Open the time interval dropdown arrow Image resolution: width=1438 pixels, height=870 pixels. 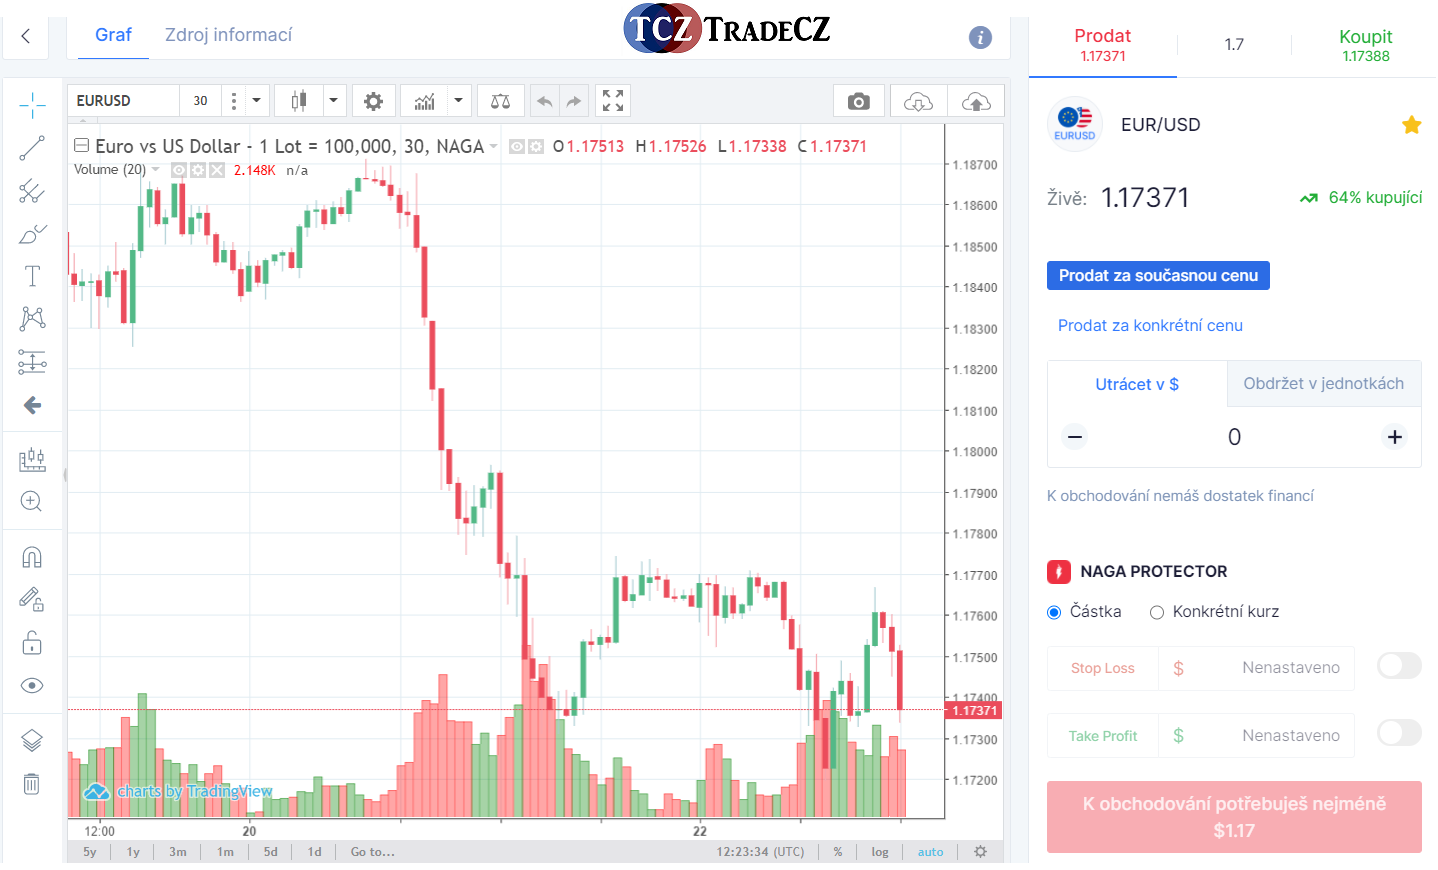click(256, 101)
